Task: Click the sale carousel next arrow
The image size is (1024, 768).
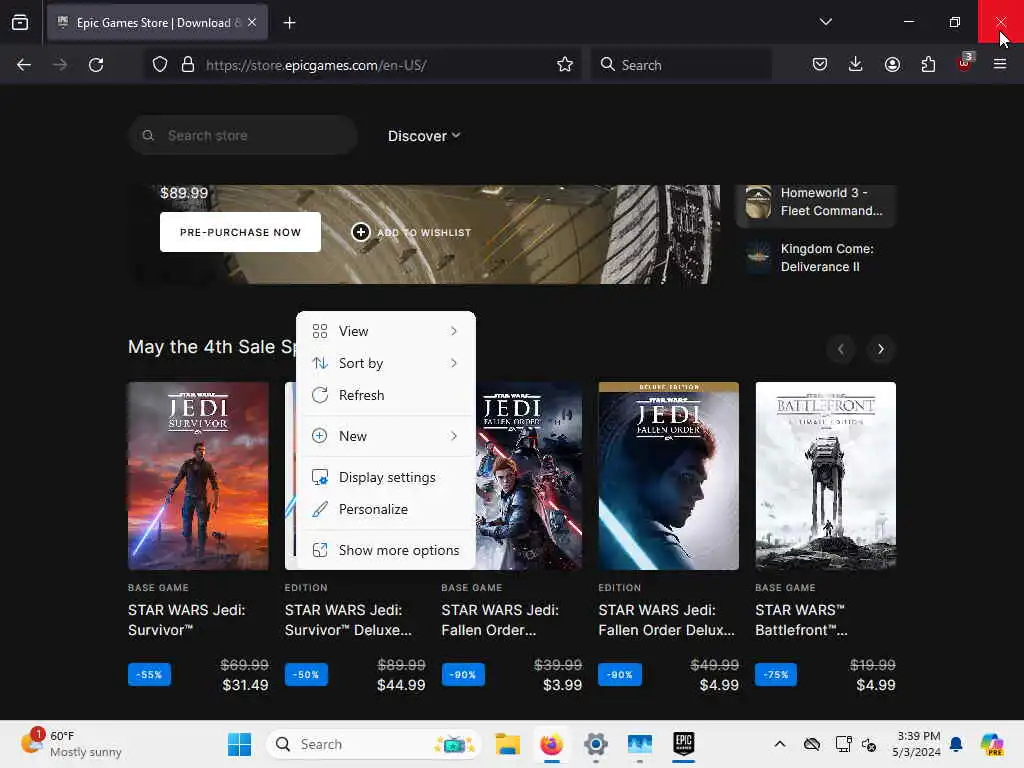Action: (881, 349)
